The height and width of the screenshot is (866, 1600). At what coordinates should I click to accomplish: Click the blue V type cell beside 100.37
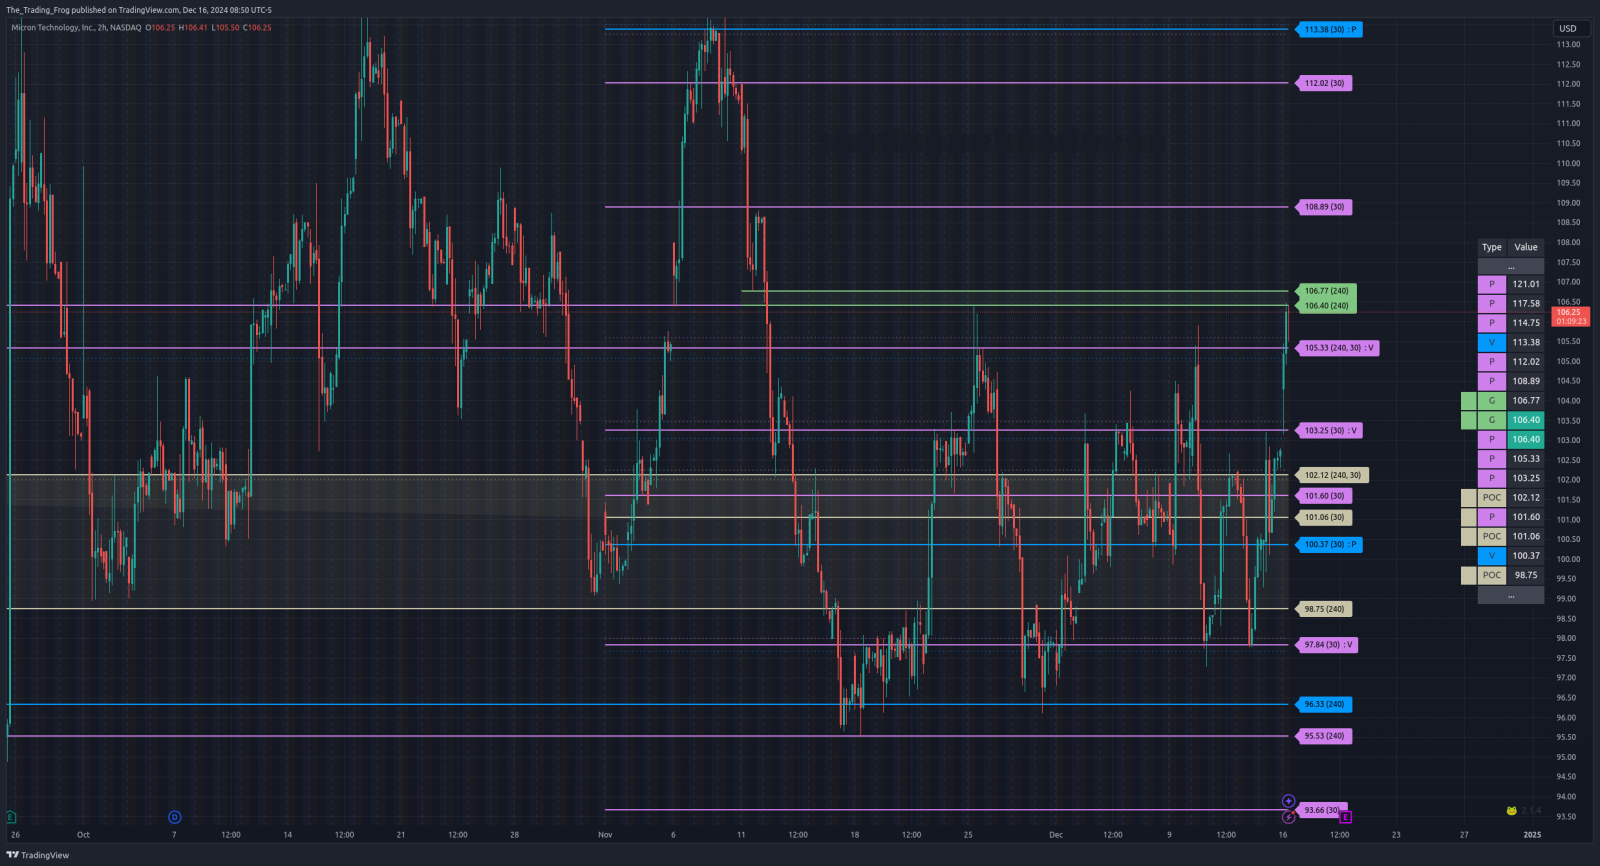point(1492,556)
